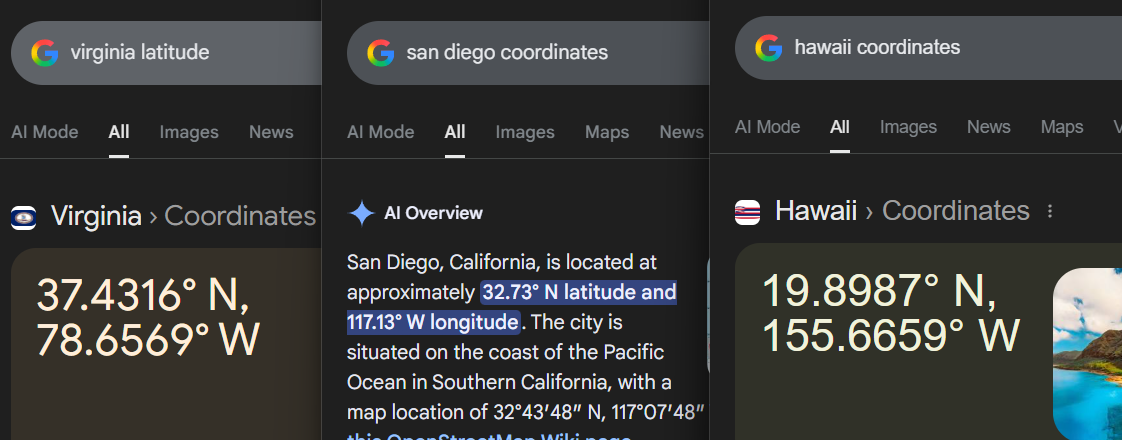Select All tab in Hawaii search
The width and height of the screenshot is (1122, 440).
click(x=840, y=127)
